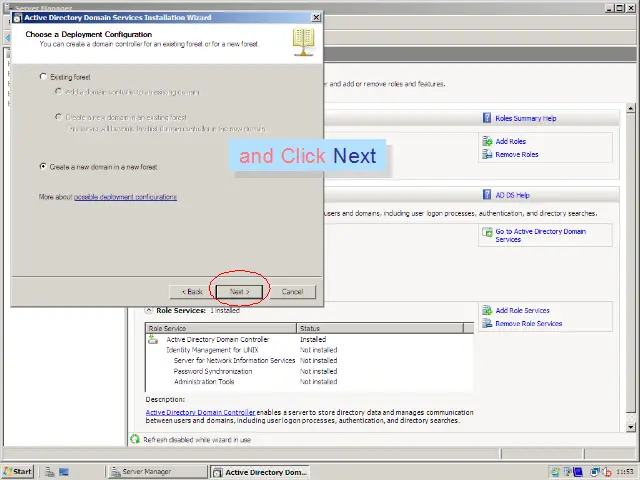Screen dimensions: 640x480
Task: Click the Active Directory Domain Controller row icon
Action: point(153,339)
